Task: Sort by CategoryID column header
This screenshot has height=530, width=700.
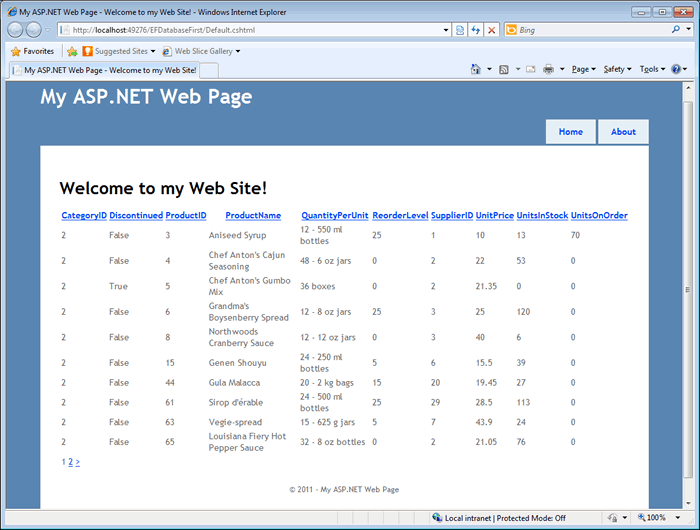Action: (x=84, y=215)
